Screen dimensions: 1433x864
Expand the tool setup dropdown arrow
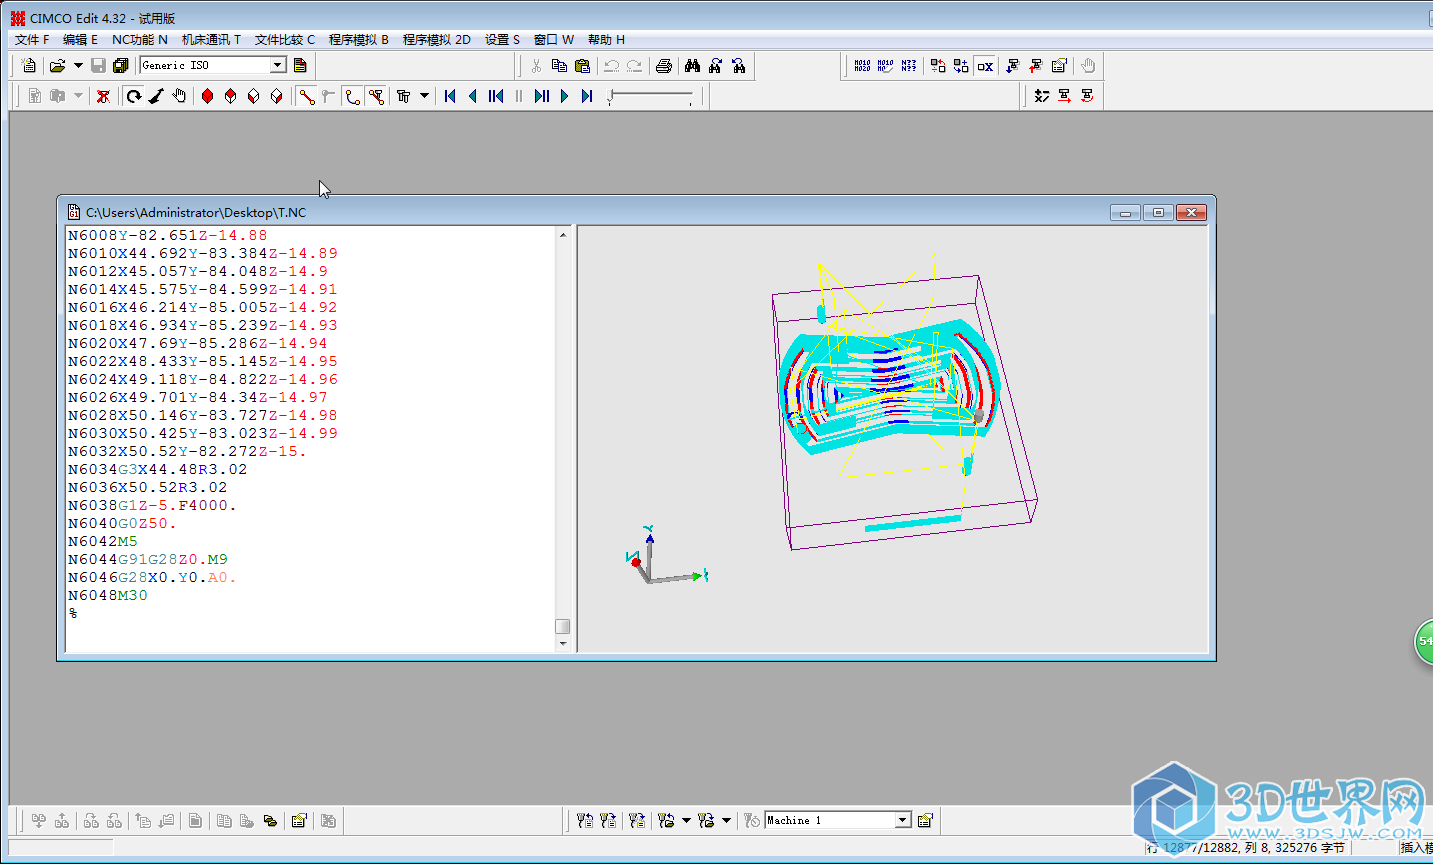pyautogui.click(x=425, y=96)
